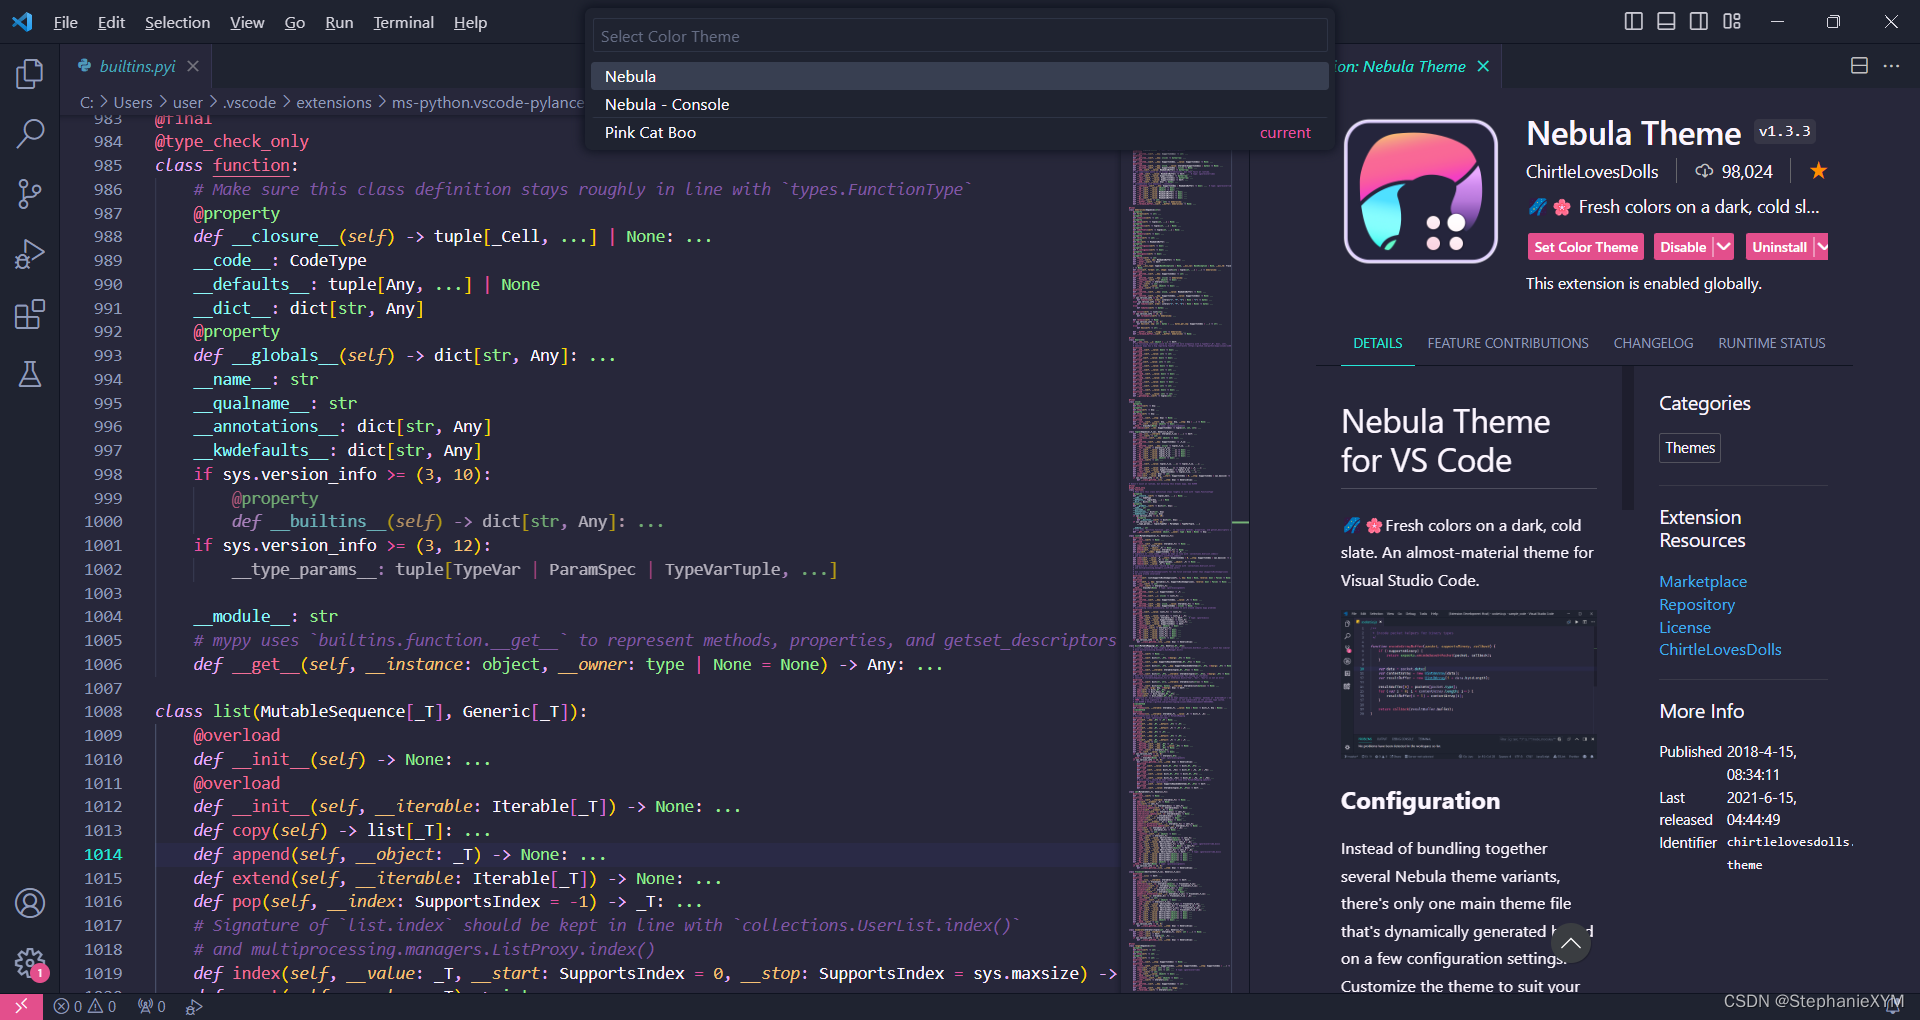
Task: Click the ChirtleLovesDolls publisher name
Action: point(1592,171)
